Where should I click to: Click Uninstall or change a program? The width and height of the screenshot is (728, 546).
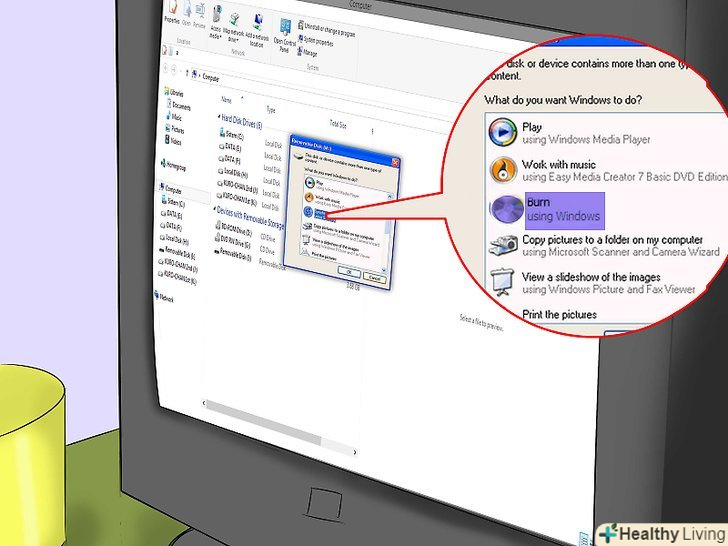326,29
